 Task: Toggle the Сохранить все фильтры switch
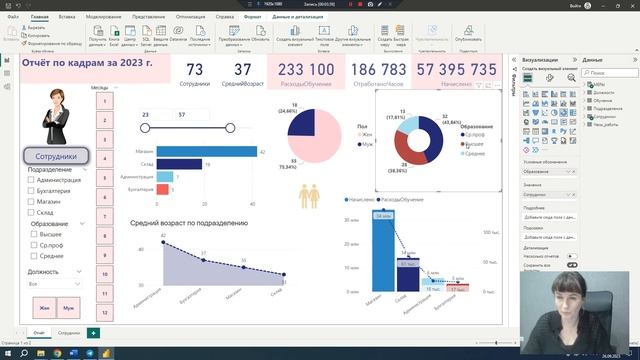tap(572, 265)
